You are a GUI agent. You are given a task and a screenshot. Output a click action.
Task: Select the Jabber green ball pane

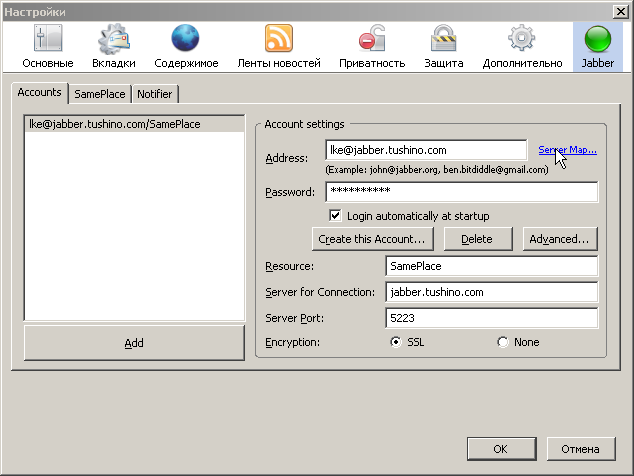tap(598, 47)
